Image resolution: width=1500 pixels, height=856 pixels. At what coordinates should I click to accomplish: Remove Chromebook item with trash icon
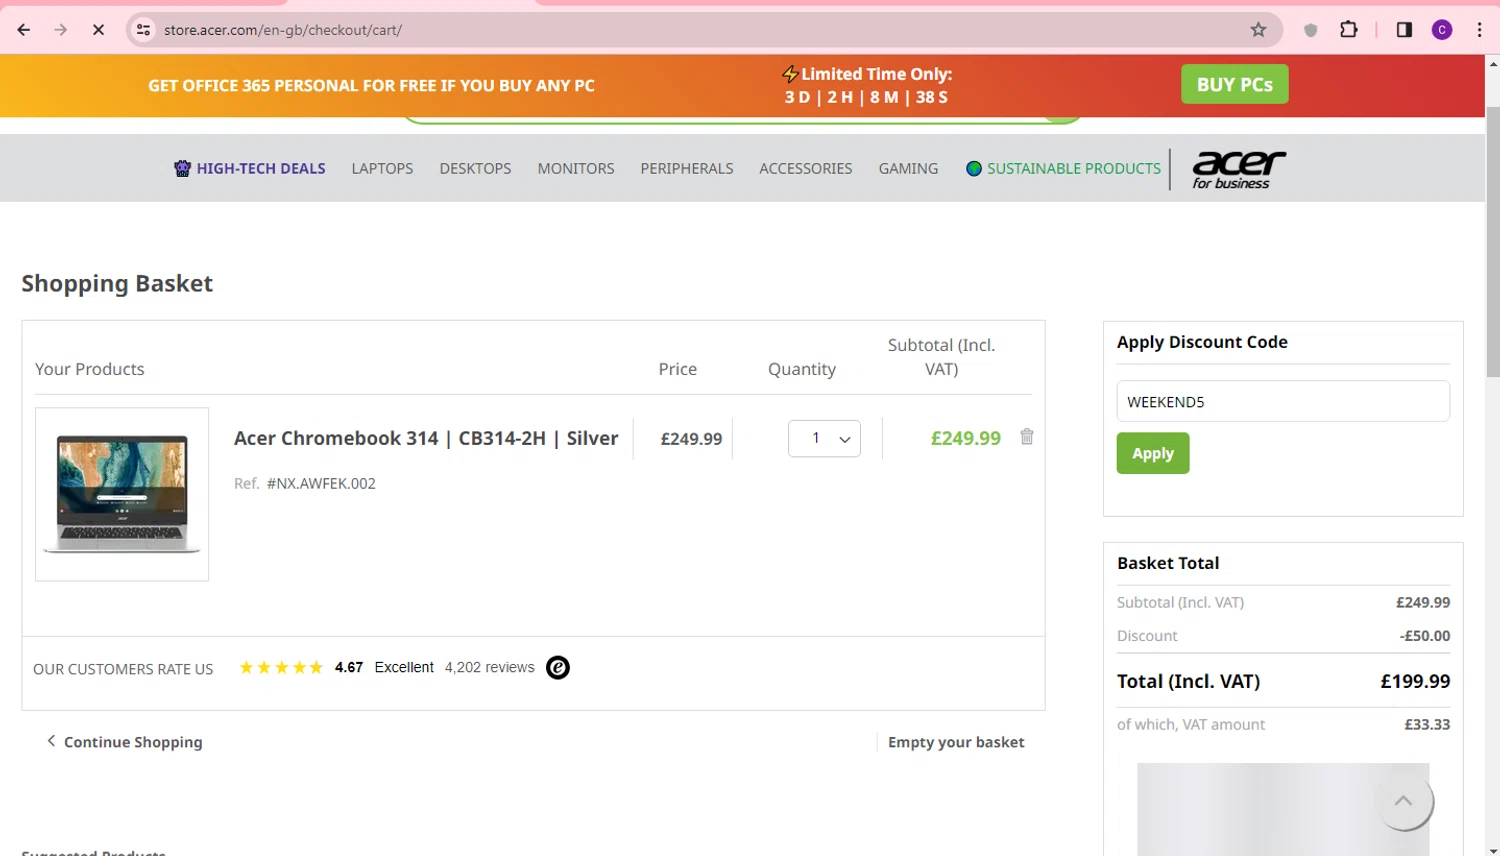point(1026,437)
